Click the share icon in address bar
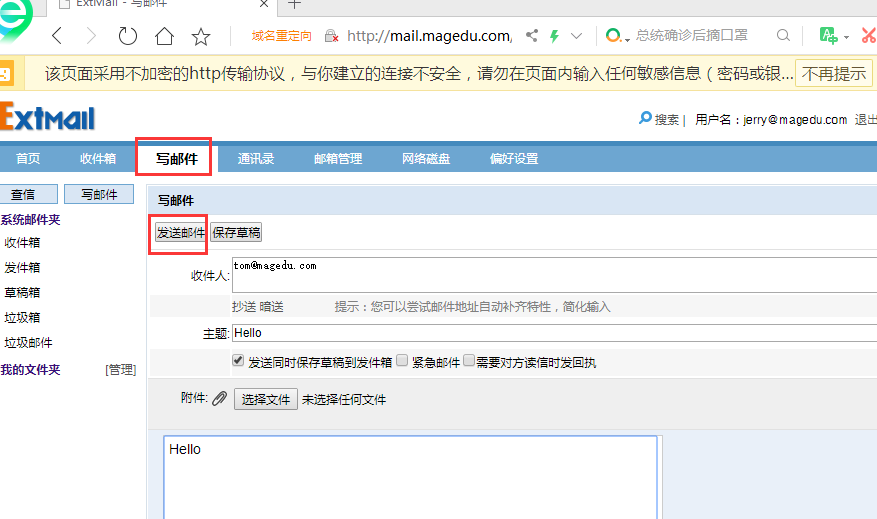The height and width of the screenshot is (519, 877). [x=532, y=36]
